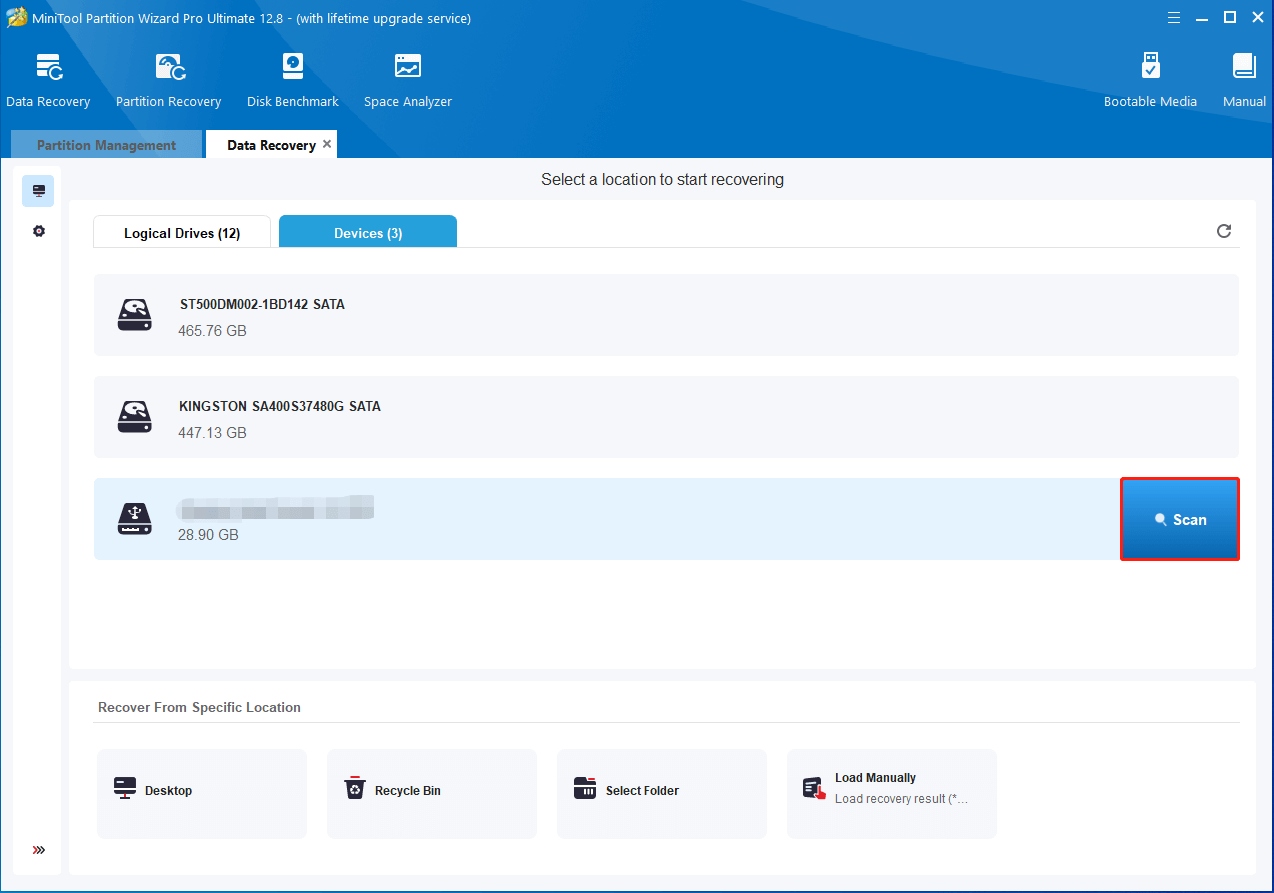Close the Data Recovery tab
Image resolution: width=1274 pixels, height=893 pixels.
[327, 144]
